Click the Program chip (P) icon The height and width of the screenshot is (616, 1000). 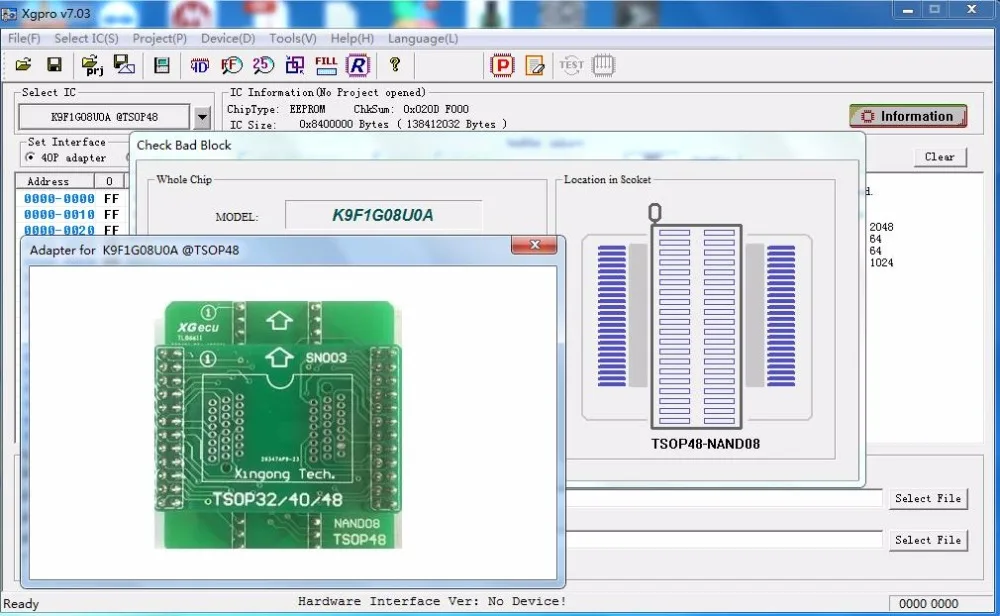(x=503, y=65)
